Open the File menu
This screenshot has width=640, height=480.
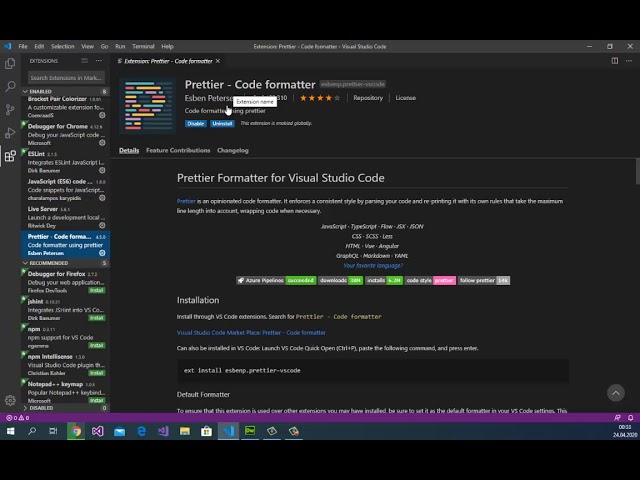[x=23, y=47]
